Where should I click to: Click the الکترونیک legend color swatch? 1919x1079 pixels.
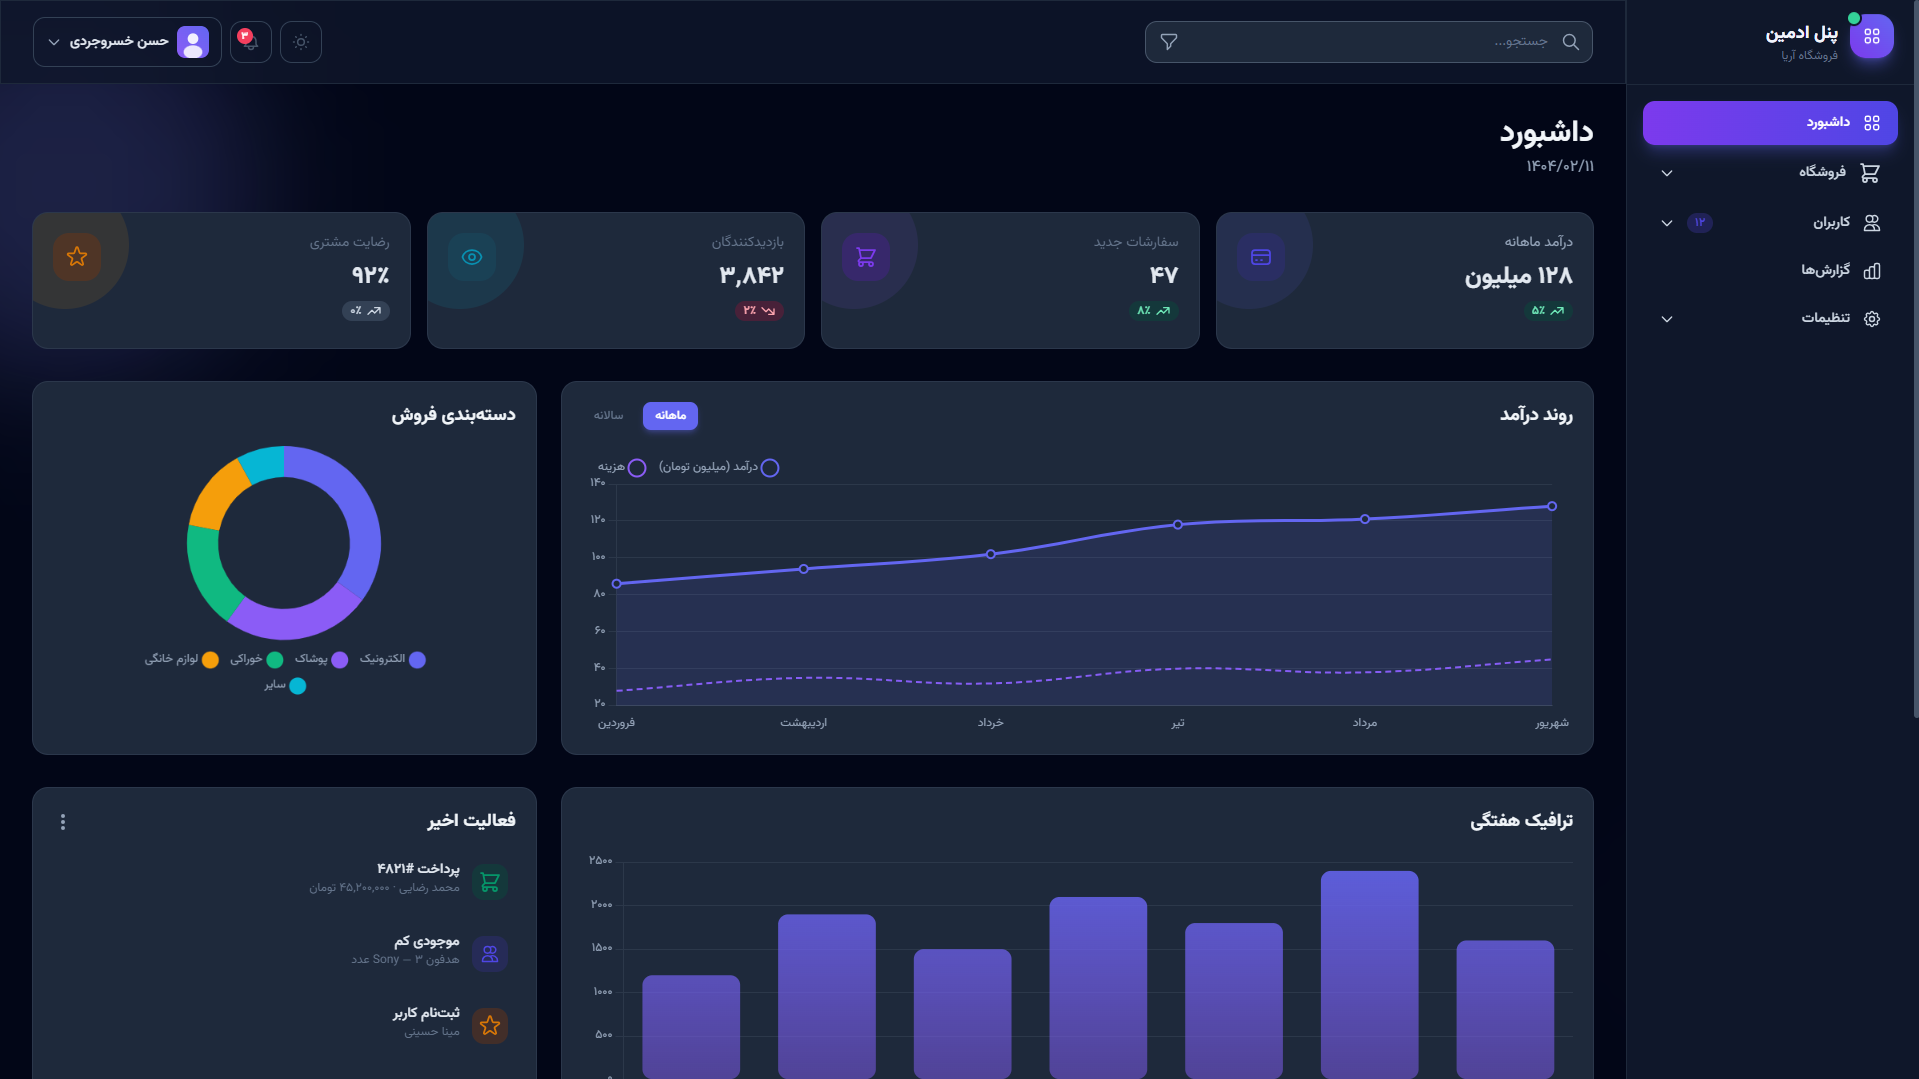coord(417,660)
